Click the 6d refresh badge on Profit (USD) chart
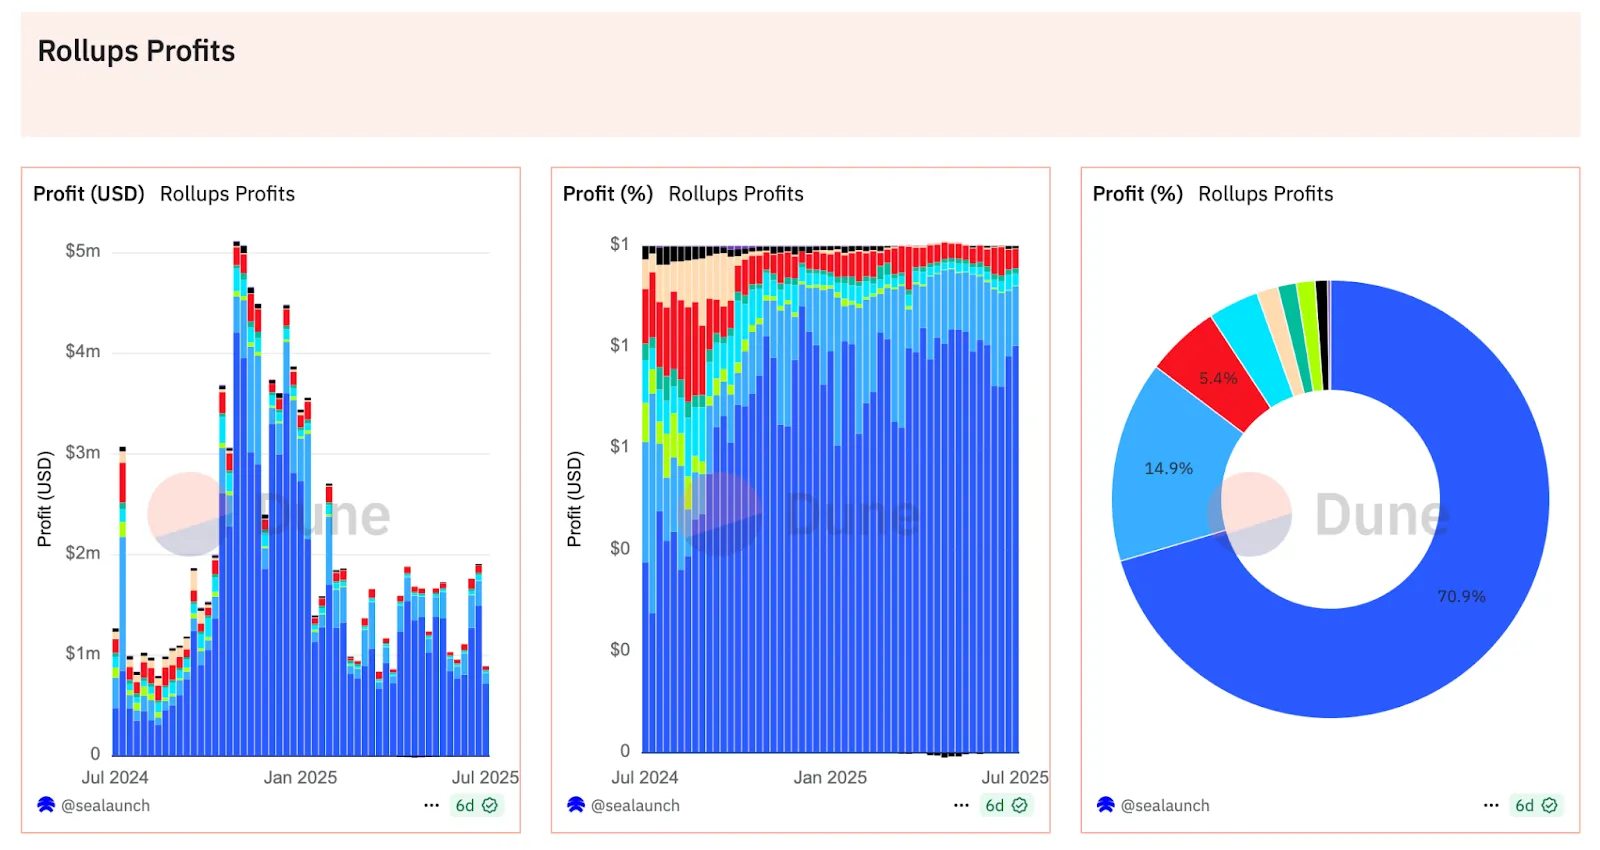Screen dimensions: 1600x850 coord(476,805)
